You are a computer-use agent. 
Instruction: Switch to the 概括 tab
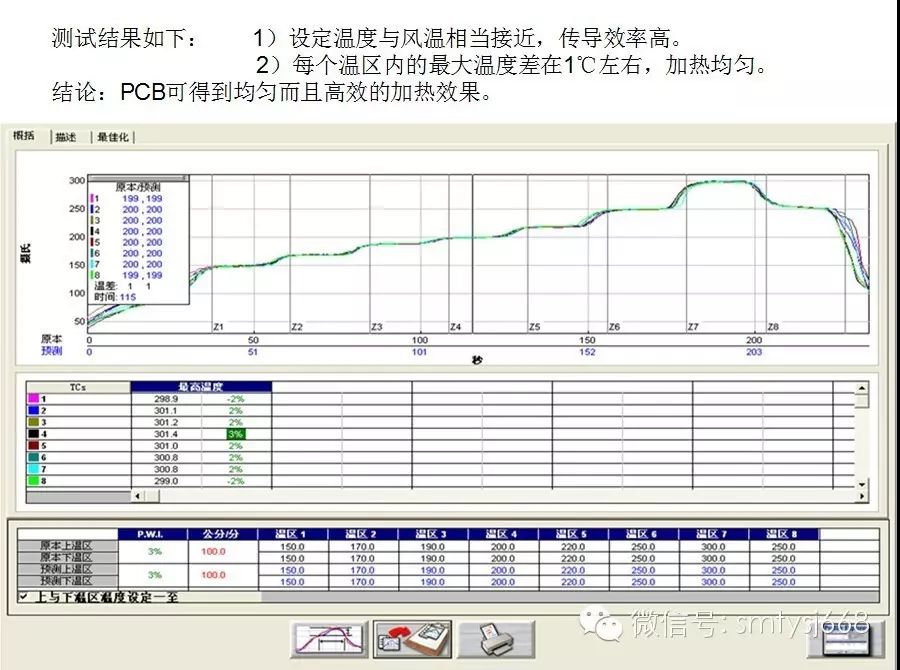pos(24,135)
